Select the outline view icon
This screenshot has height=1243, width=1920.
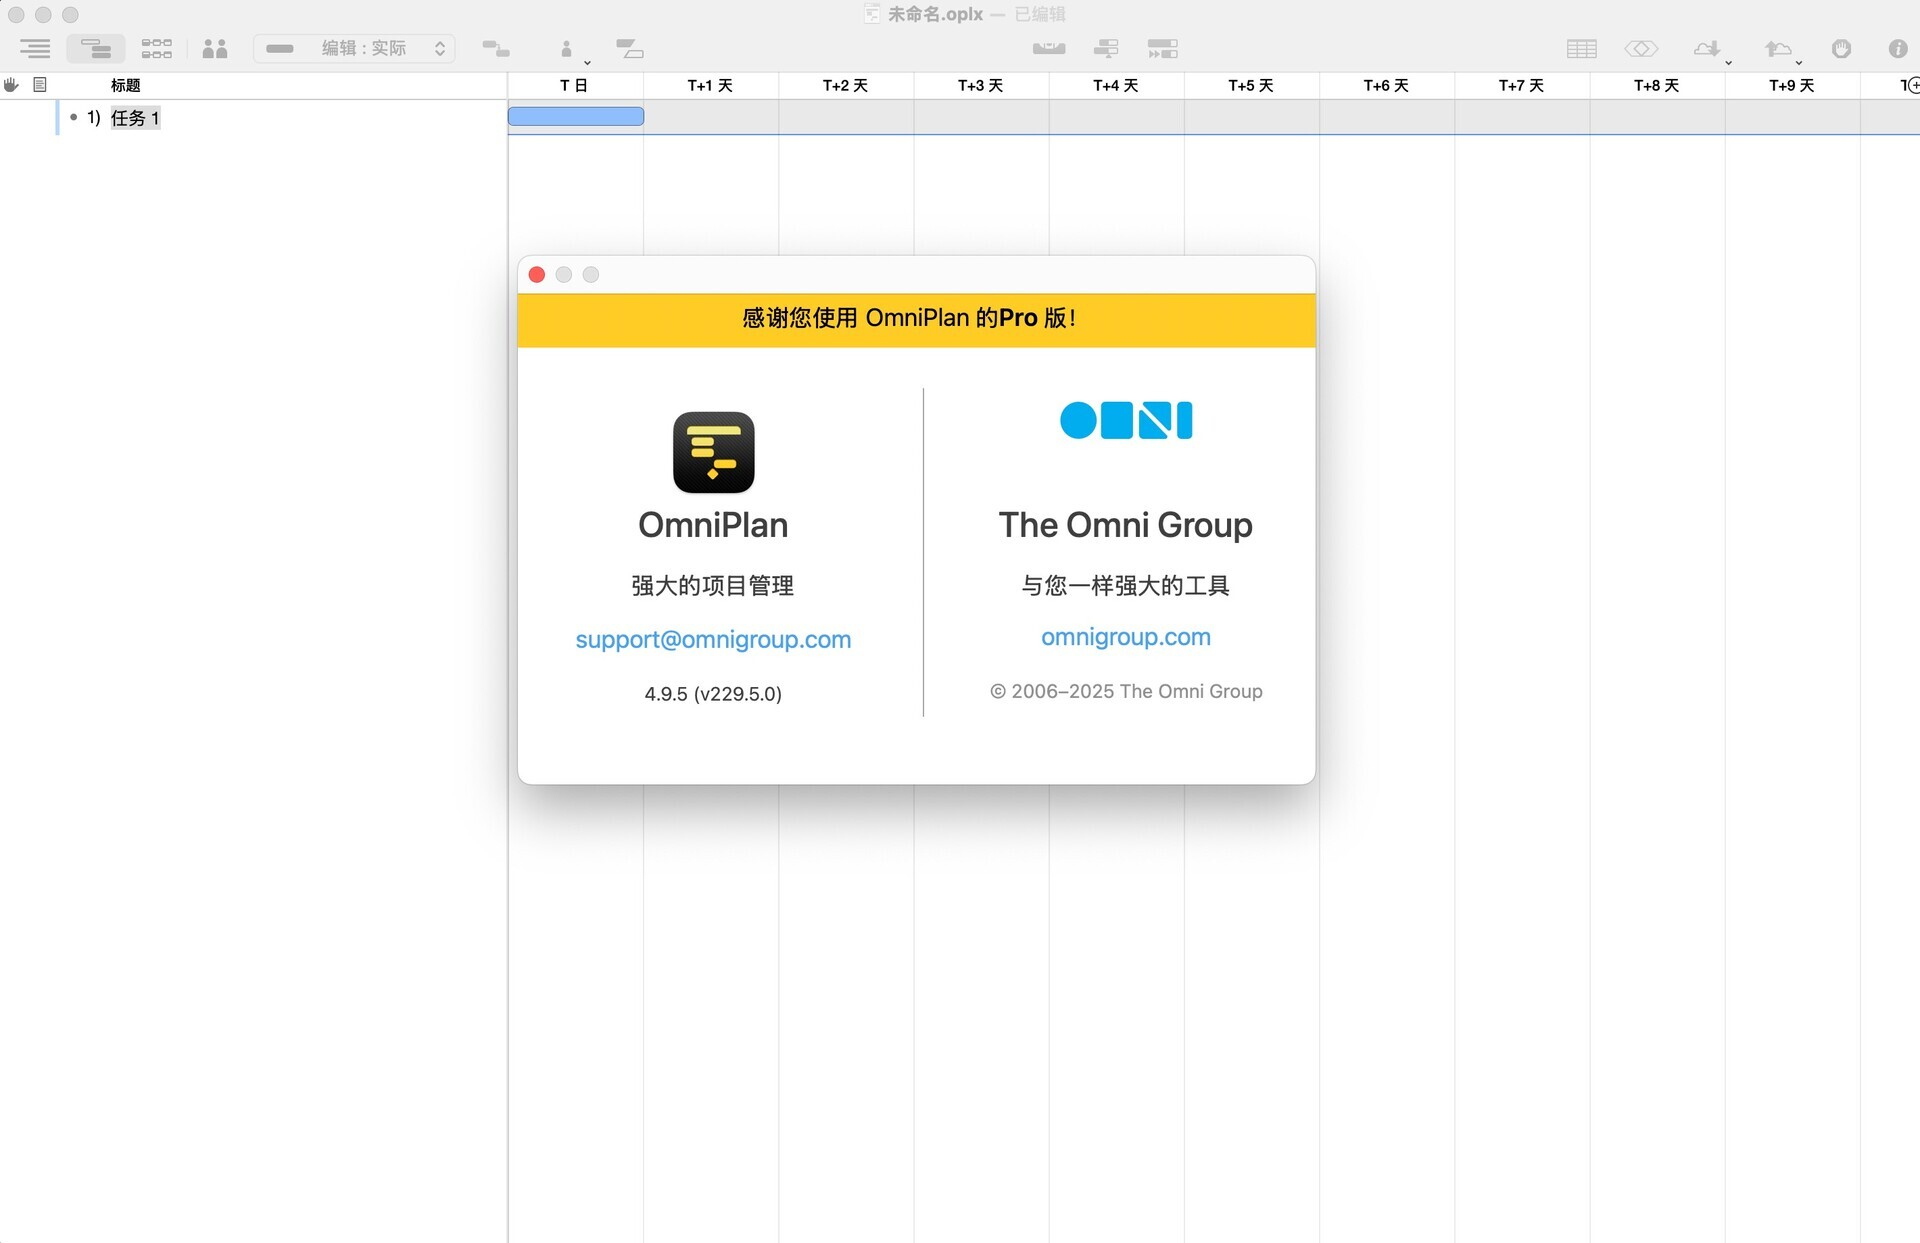(35, 48)
